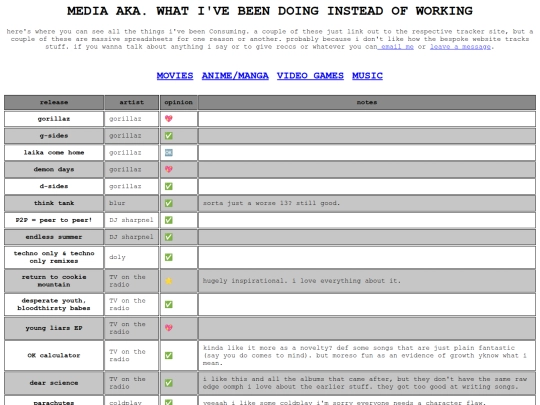540x405 pixels.
Task: Open the MUSIC link
Action: click(367, 75)
